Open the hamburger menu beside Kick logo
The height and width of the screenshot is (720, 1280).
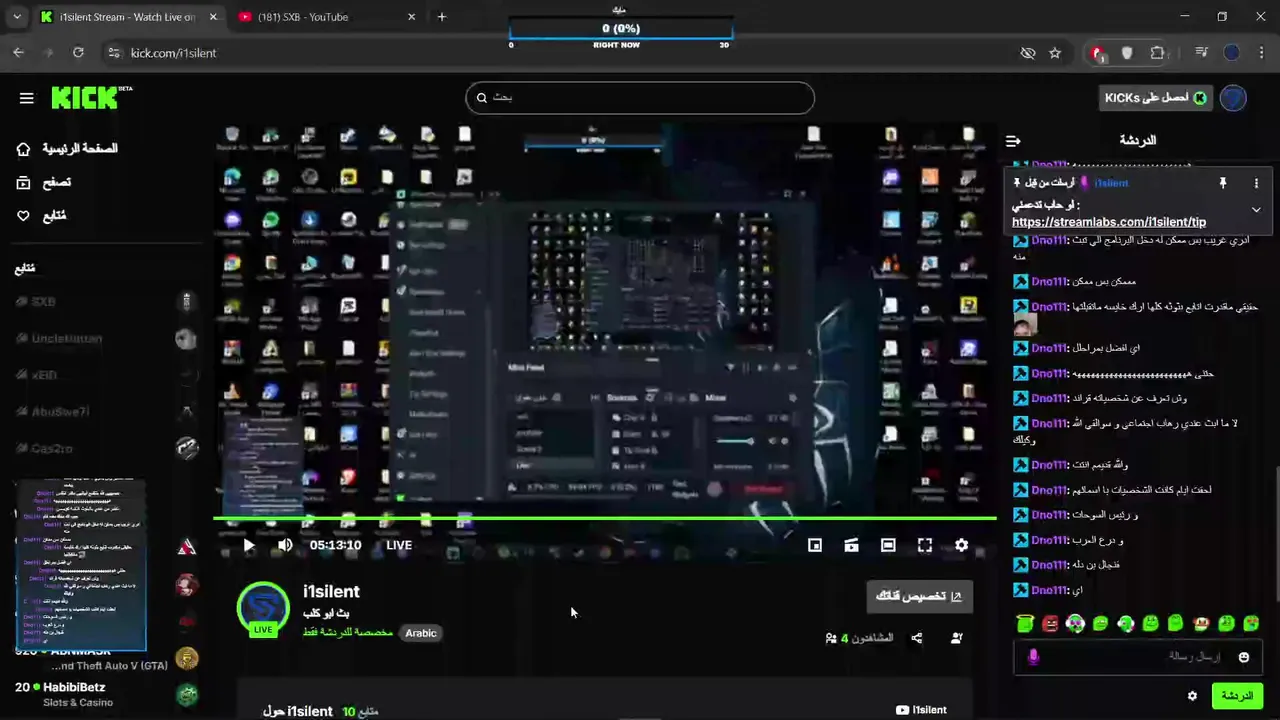[26, 98]
